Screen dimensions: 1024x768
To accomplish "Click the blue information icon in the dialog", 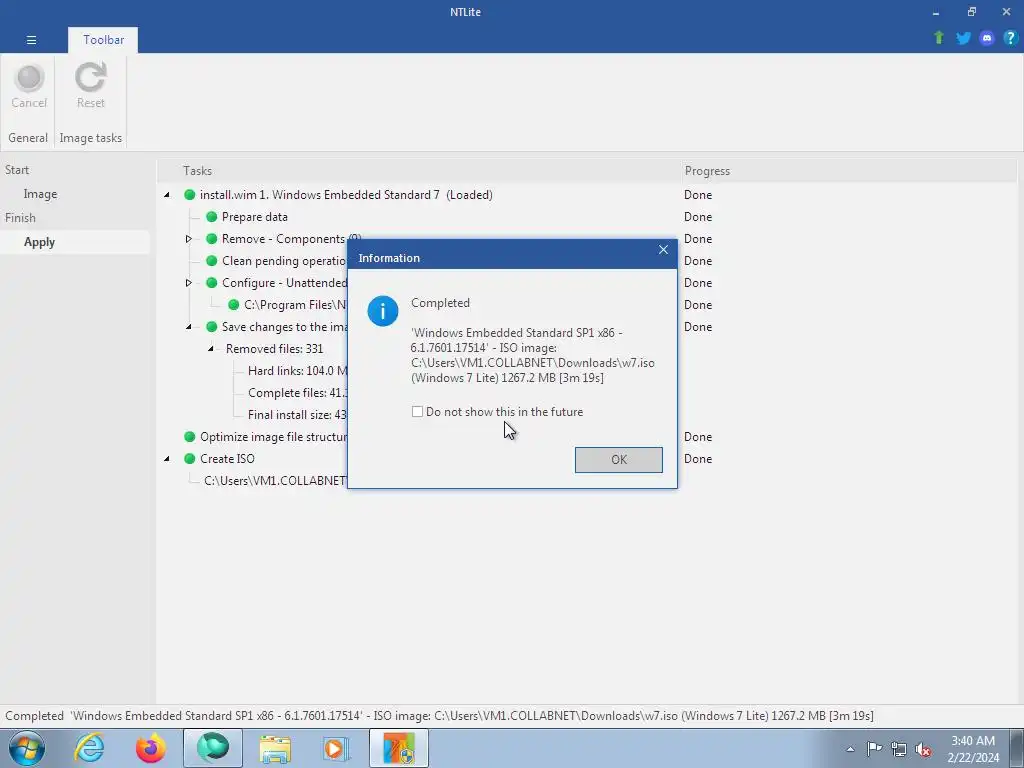I will [x=383, y=311].
